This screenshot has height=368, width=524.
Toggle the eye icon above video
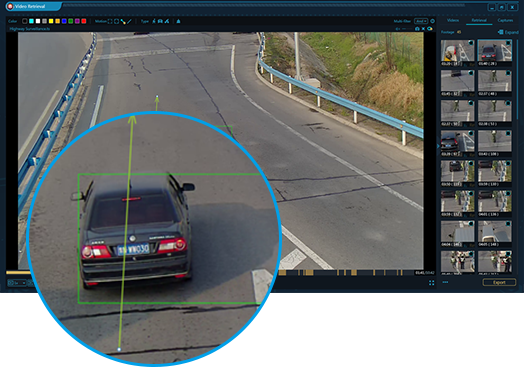pos(430,29)
